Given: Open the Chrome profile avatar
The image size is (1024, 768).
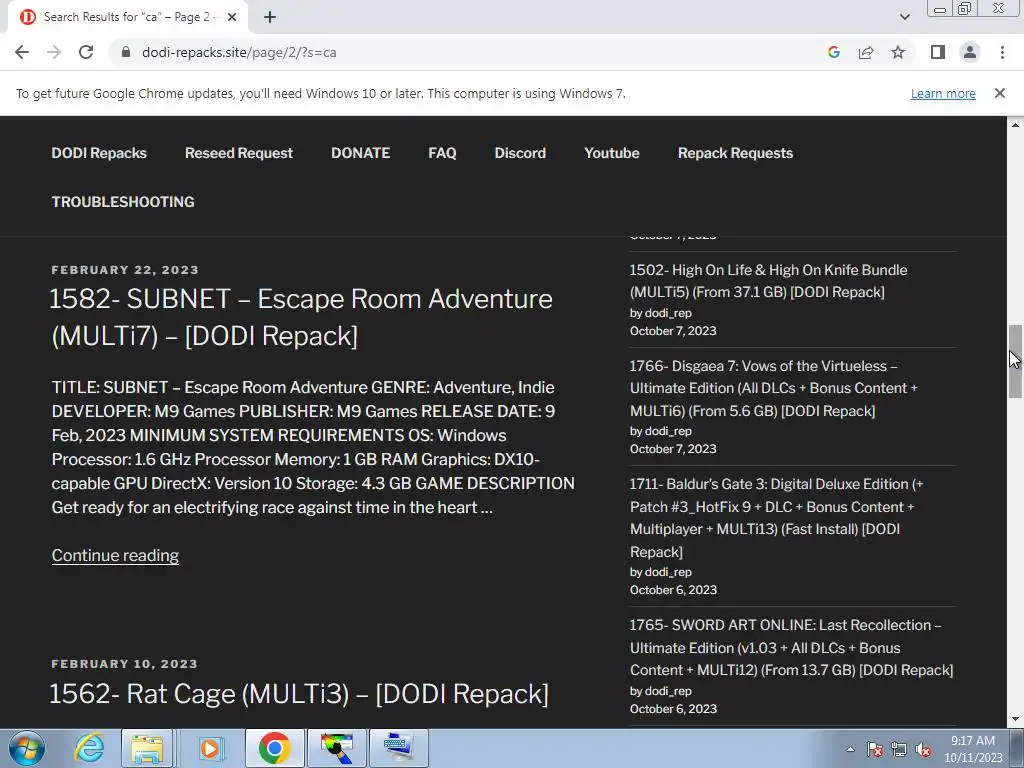Looking at the screenshot, I should coord(970,52).
